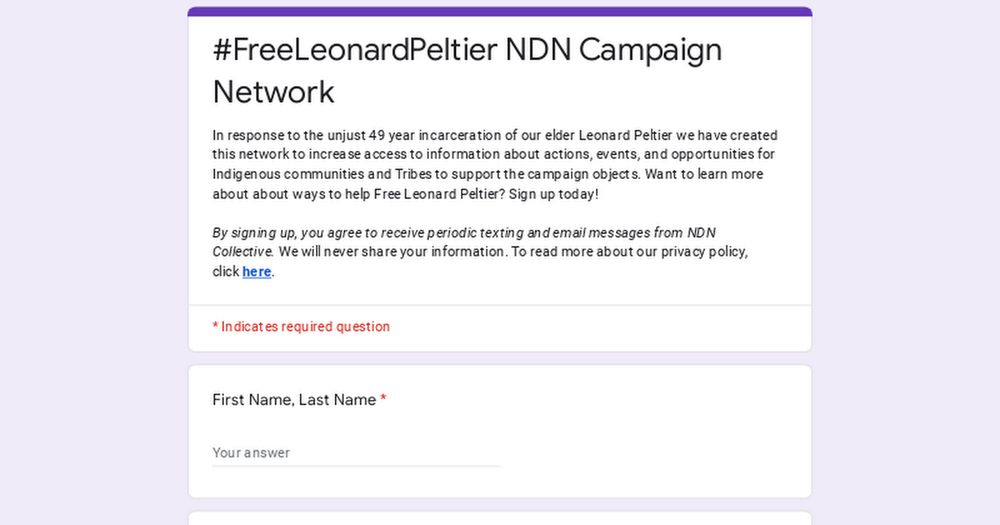
Task: Click the "In response to the unjust" sentence start
Action: 289,135
